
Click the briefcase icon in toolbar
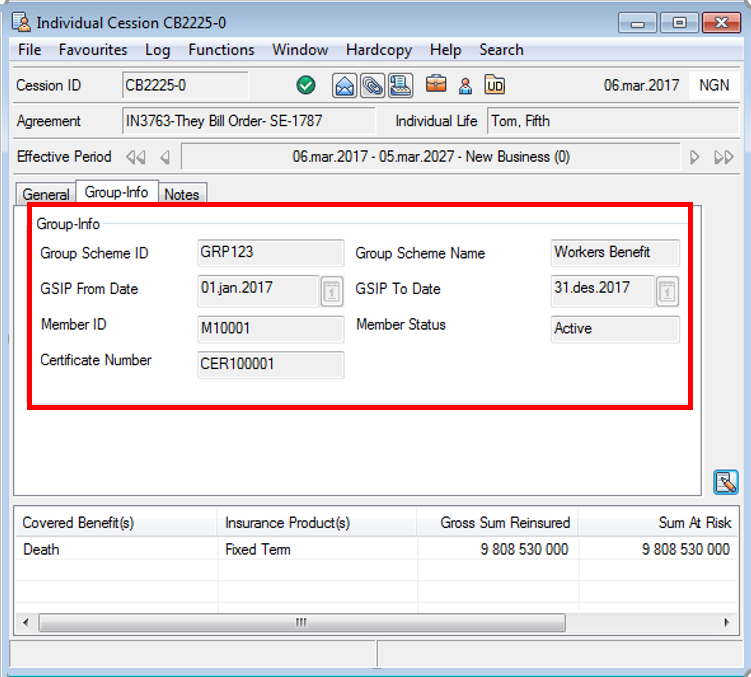click(437, 85)
